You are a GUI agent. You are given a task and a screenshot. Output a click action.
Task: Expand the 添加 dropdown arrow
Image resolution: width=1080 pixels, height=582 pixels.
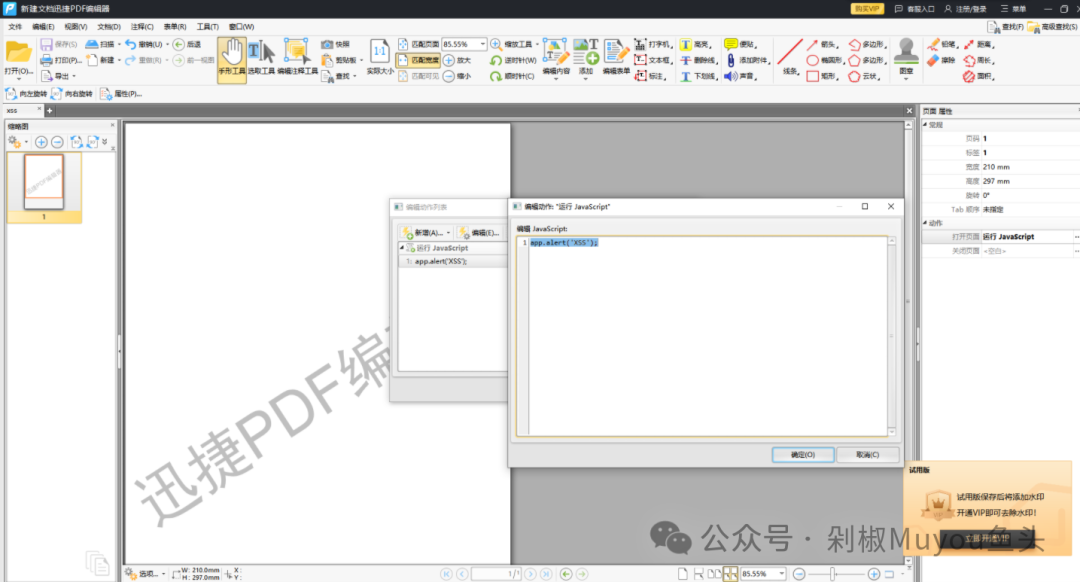[585, 79]
